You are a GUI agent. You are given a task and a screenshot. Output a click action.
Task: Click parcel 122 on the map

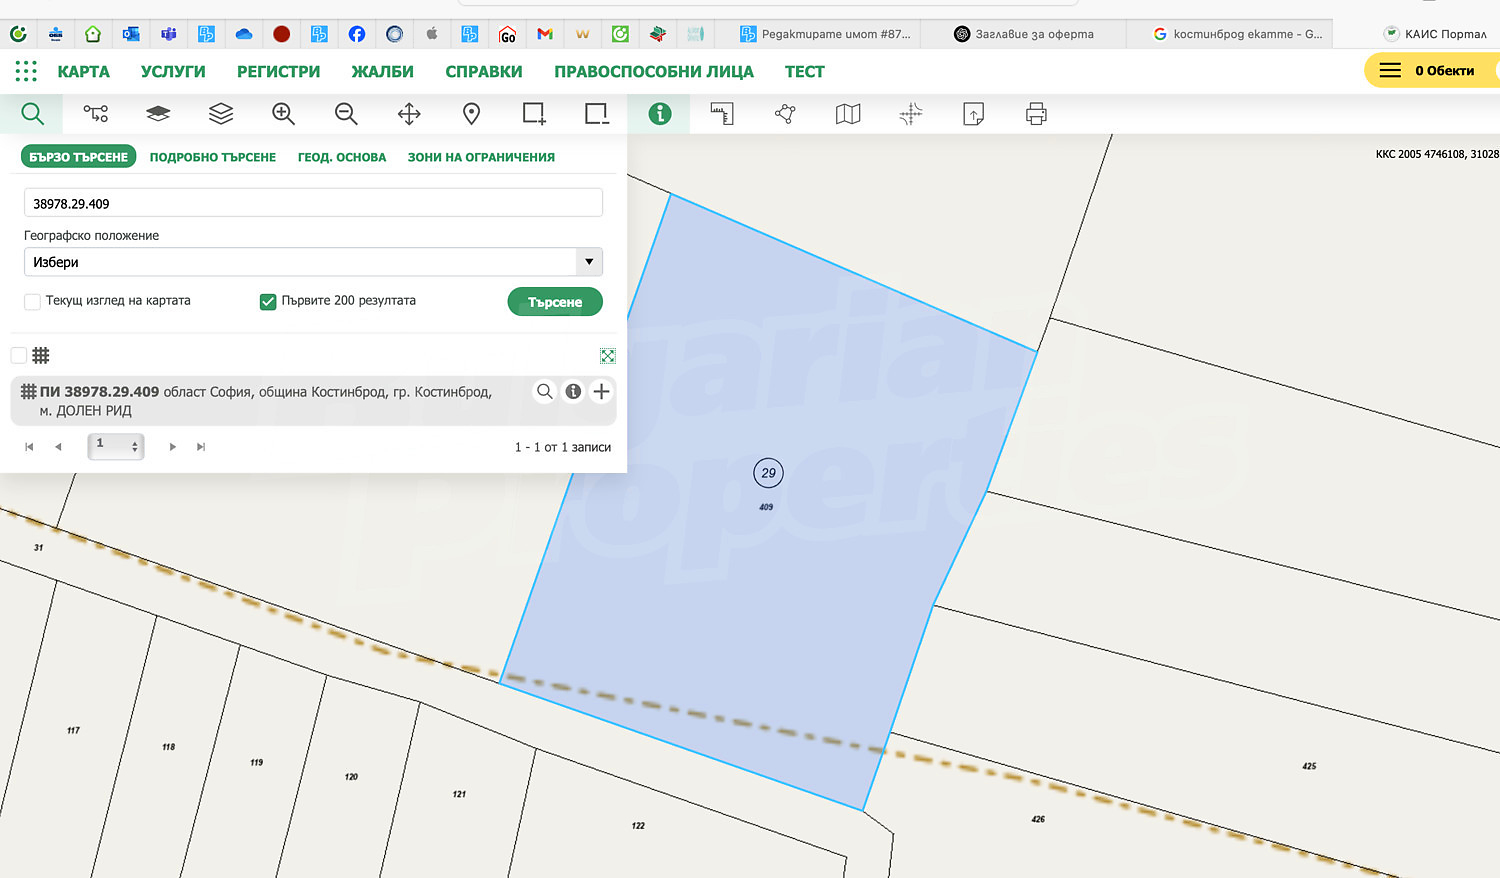tap(638, 826)
